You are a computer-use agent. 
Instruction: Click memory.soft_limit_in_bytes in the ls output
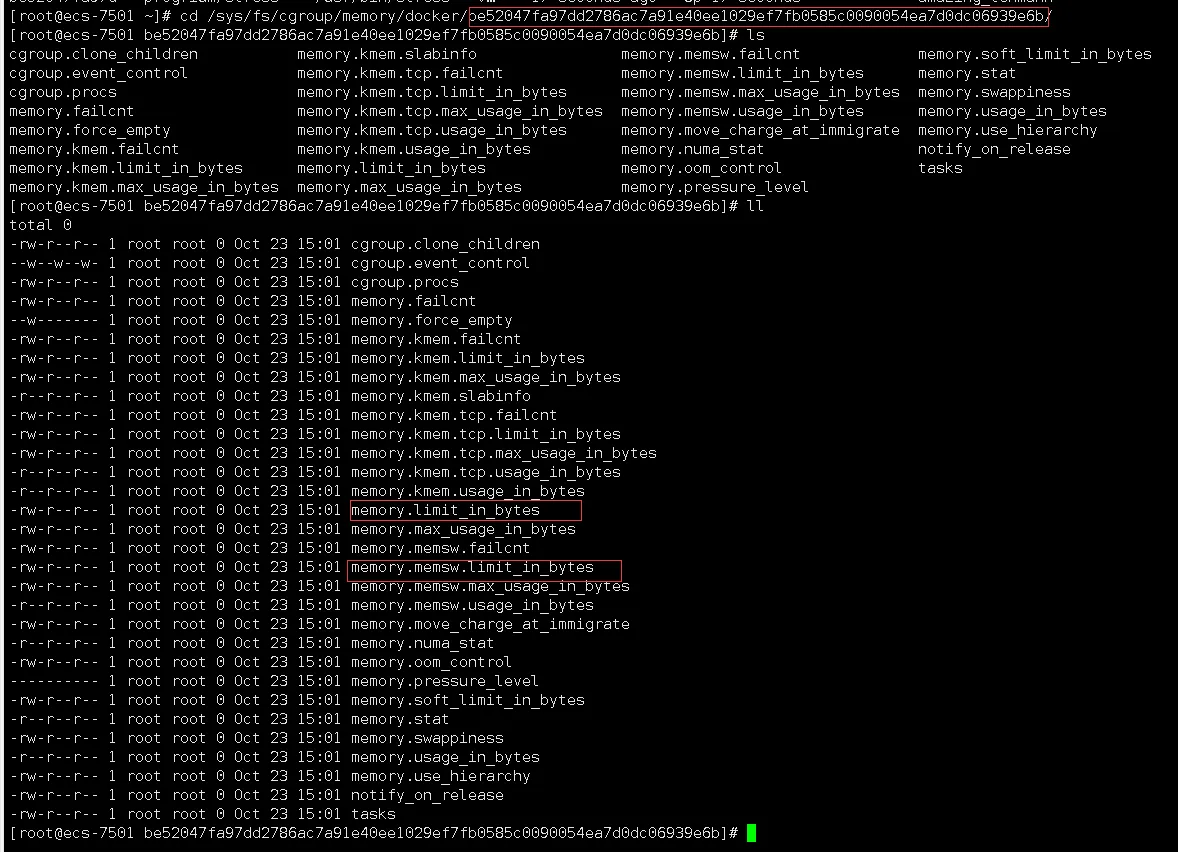click(1035, 55)
